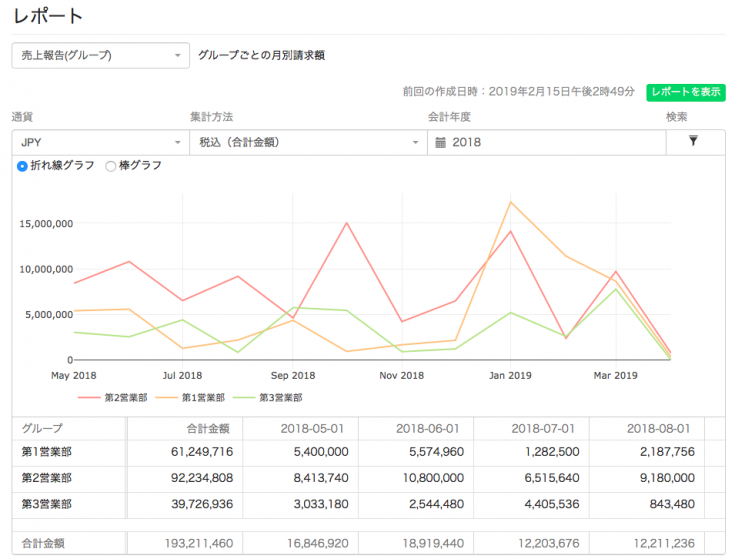
Task: Click the 会計年度 2018 year field
Action: tap(547, 142)
